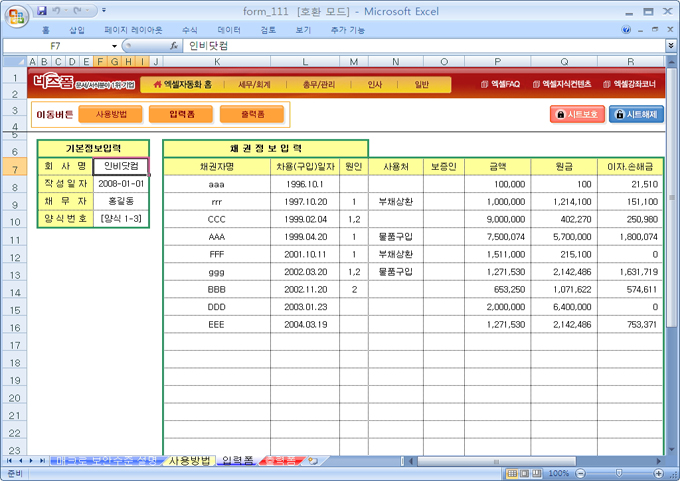Open the 엑셀FAQ link

click(x=499, y=85)
